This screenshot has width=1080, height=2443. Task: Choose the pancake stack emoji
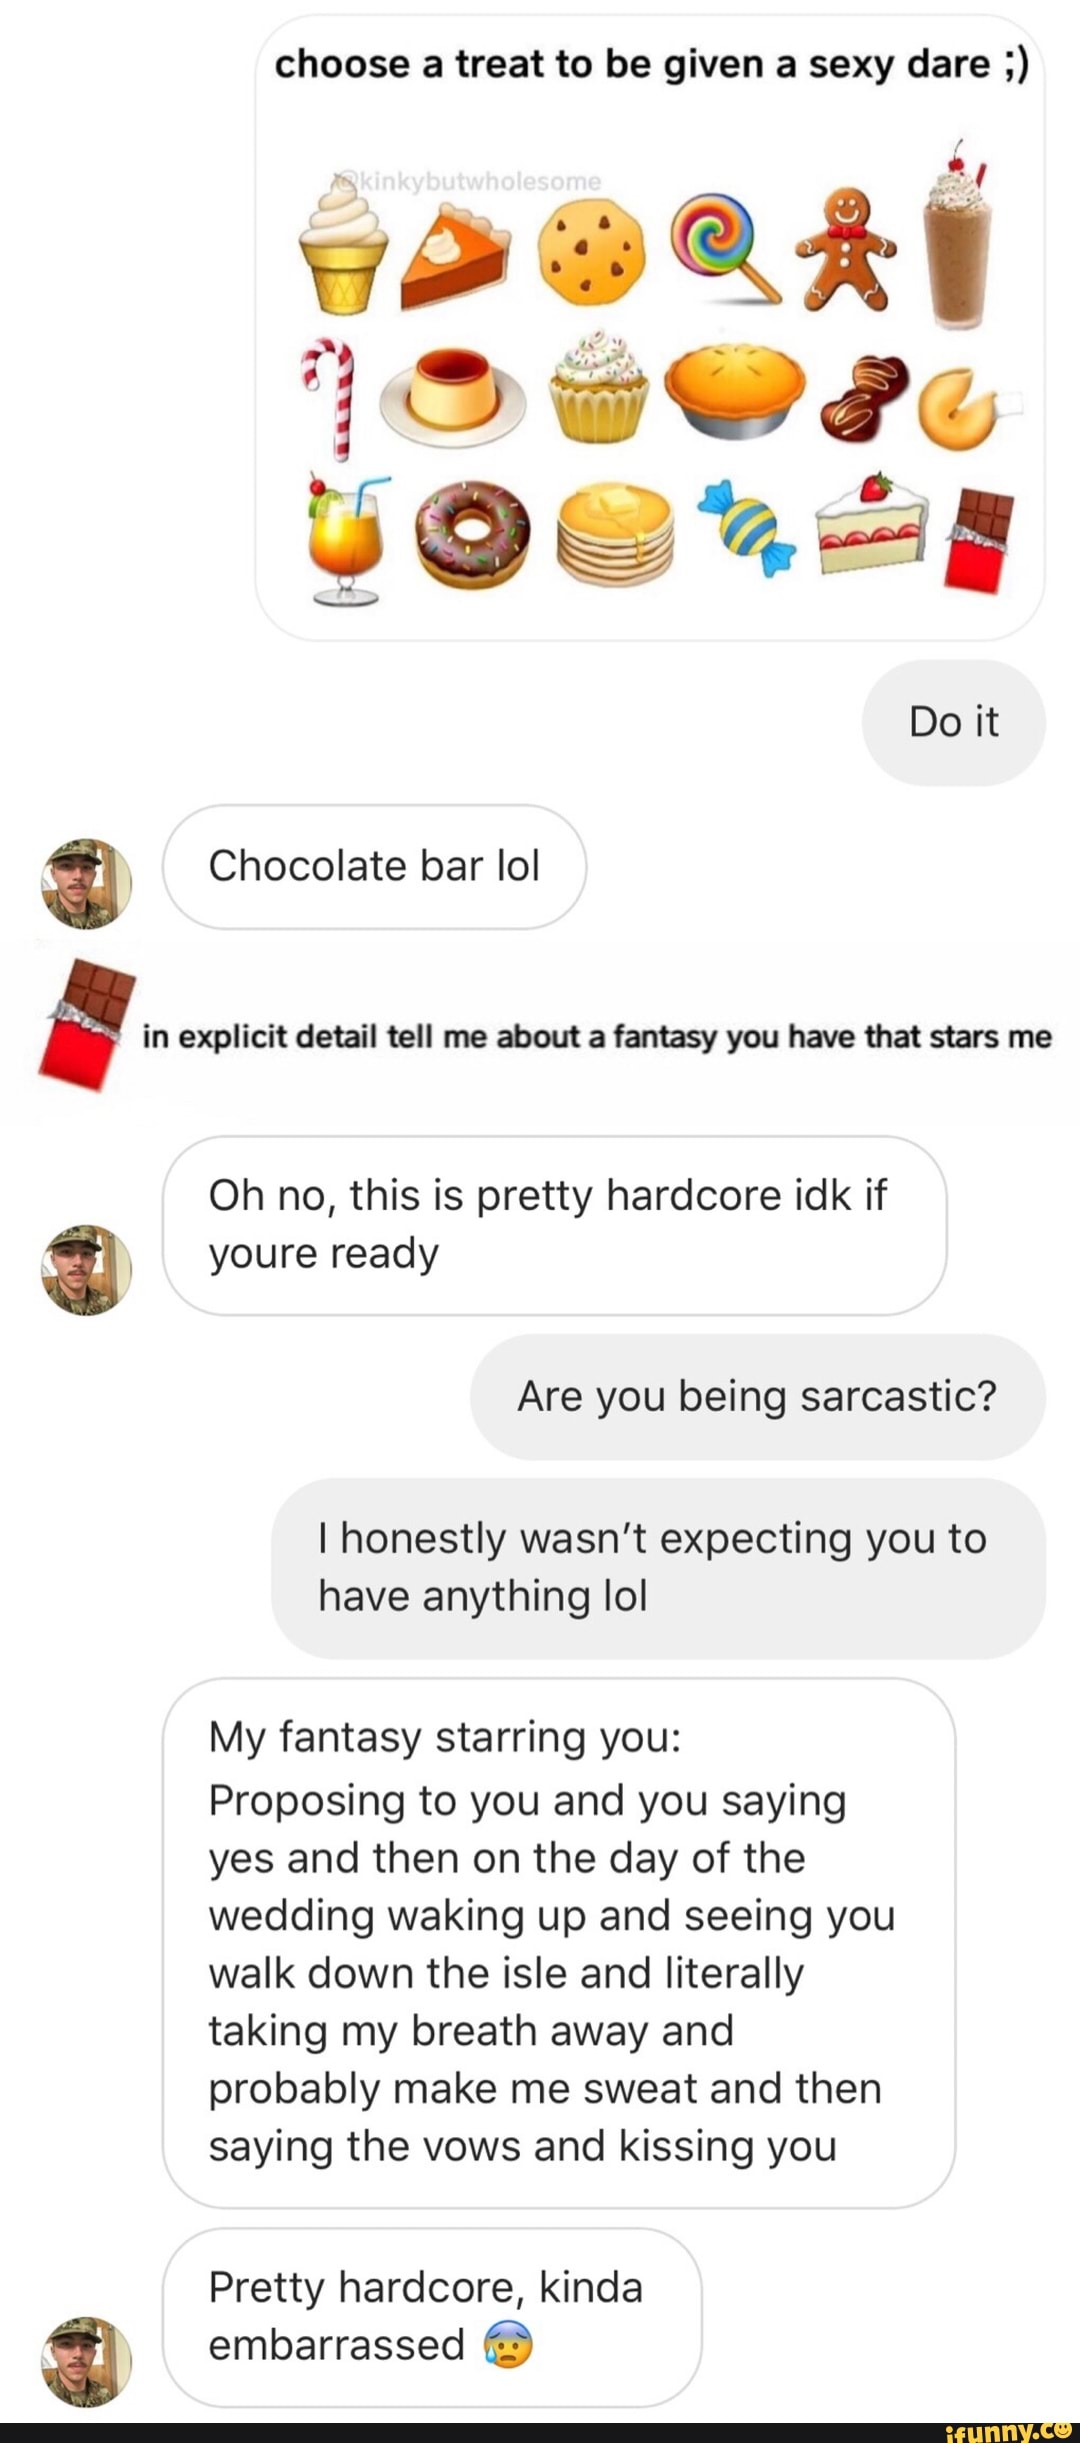613,533
